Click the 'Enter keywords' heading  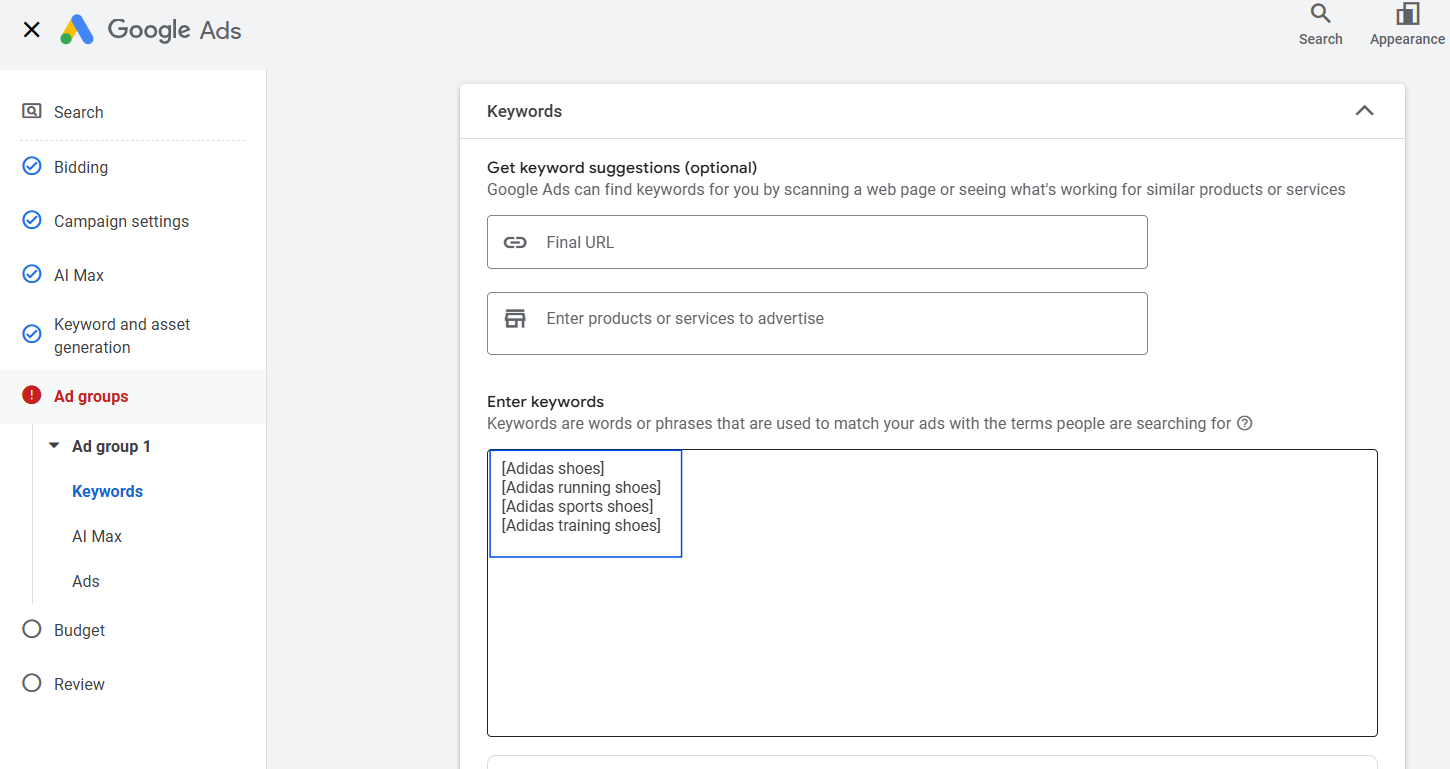(x=545, y=401)
